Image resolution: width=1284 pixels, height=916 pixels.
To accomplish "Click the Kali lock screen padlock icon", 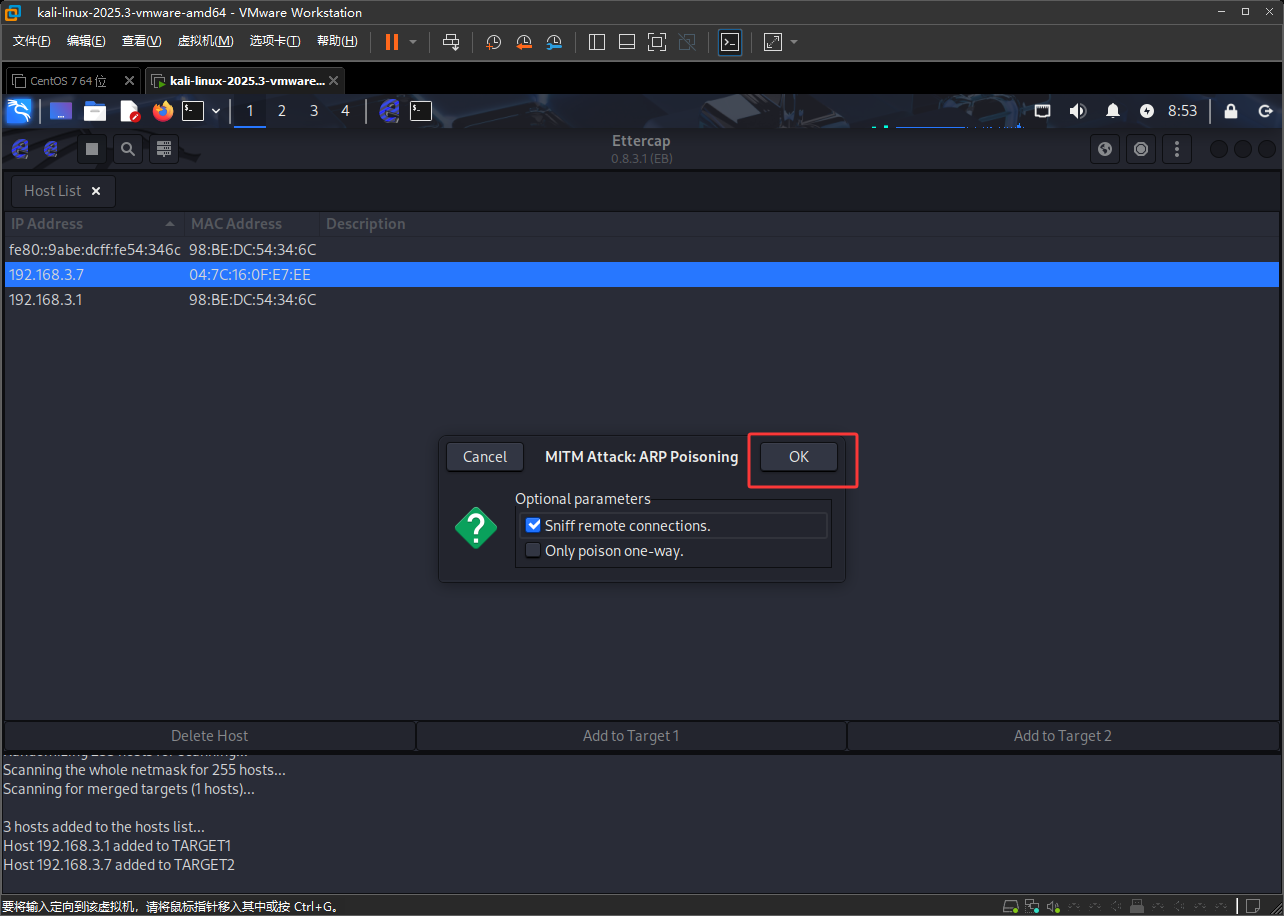I will tap(1231, 111).
